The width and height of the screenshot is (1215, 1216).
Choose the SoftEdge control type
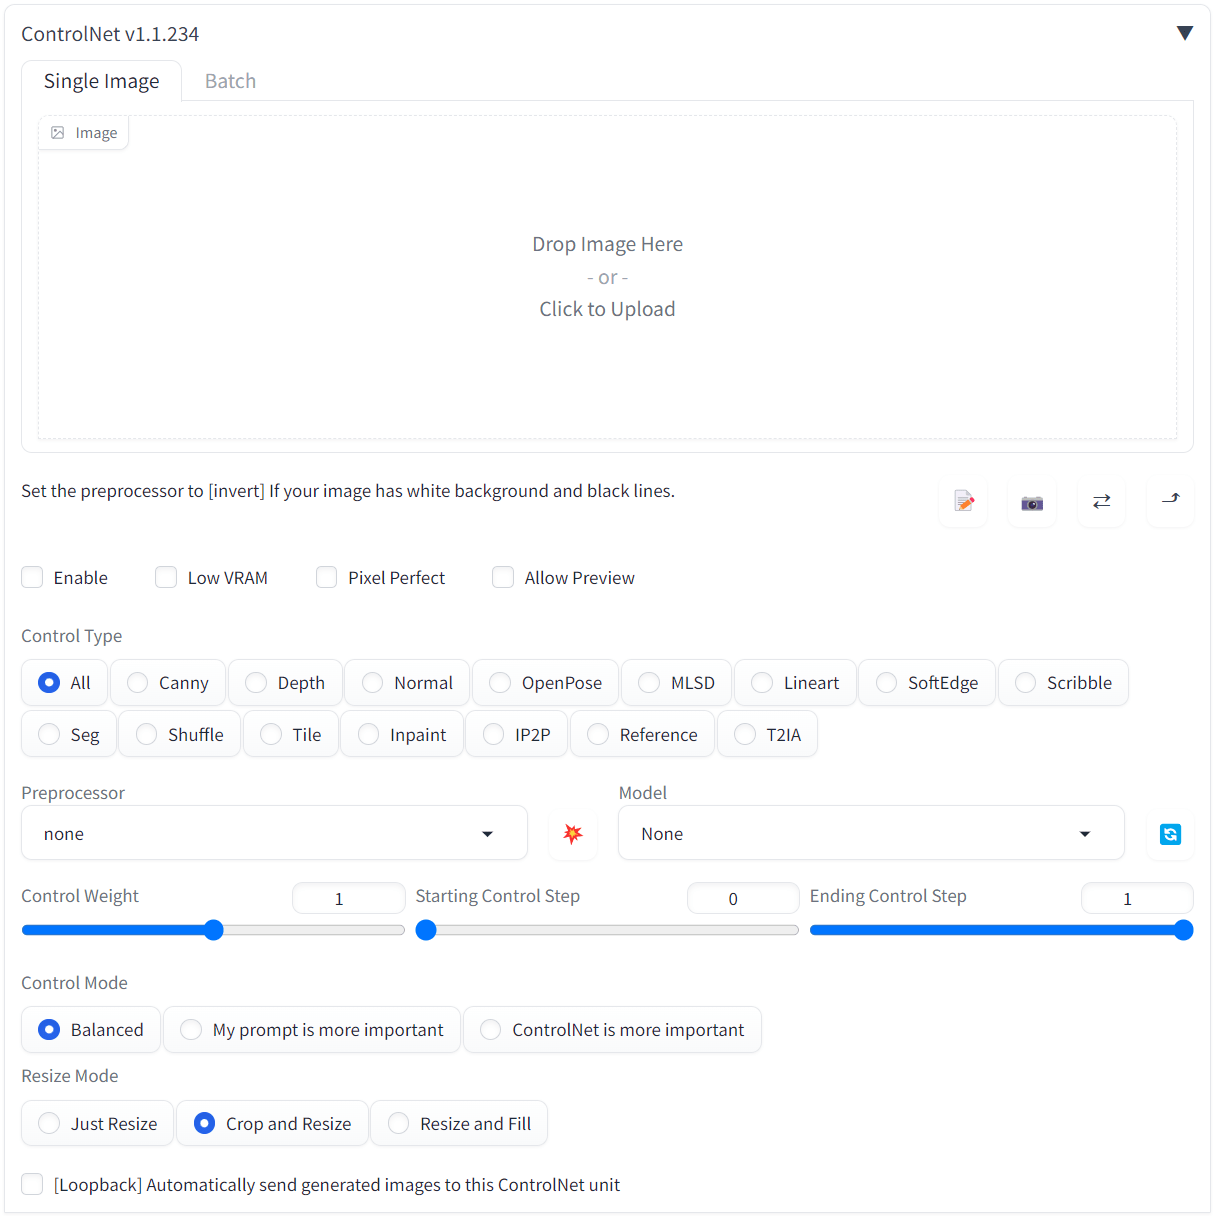coord(927,683)
